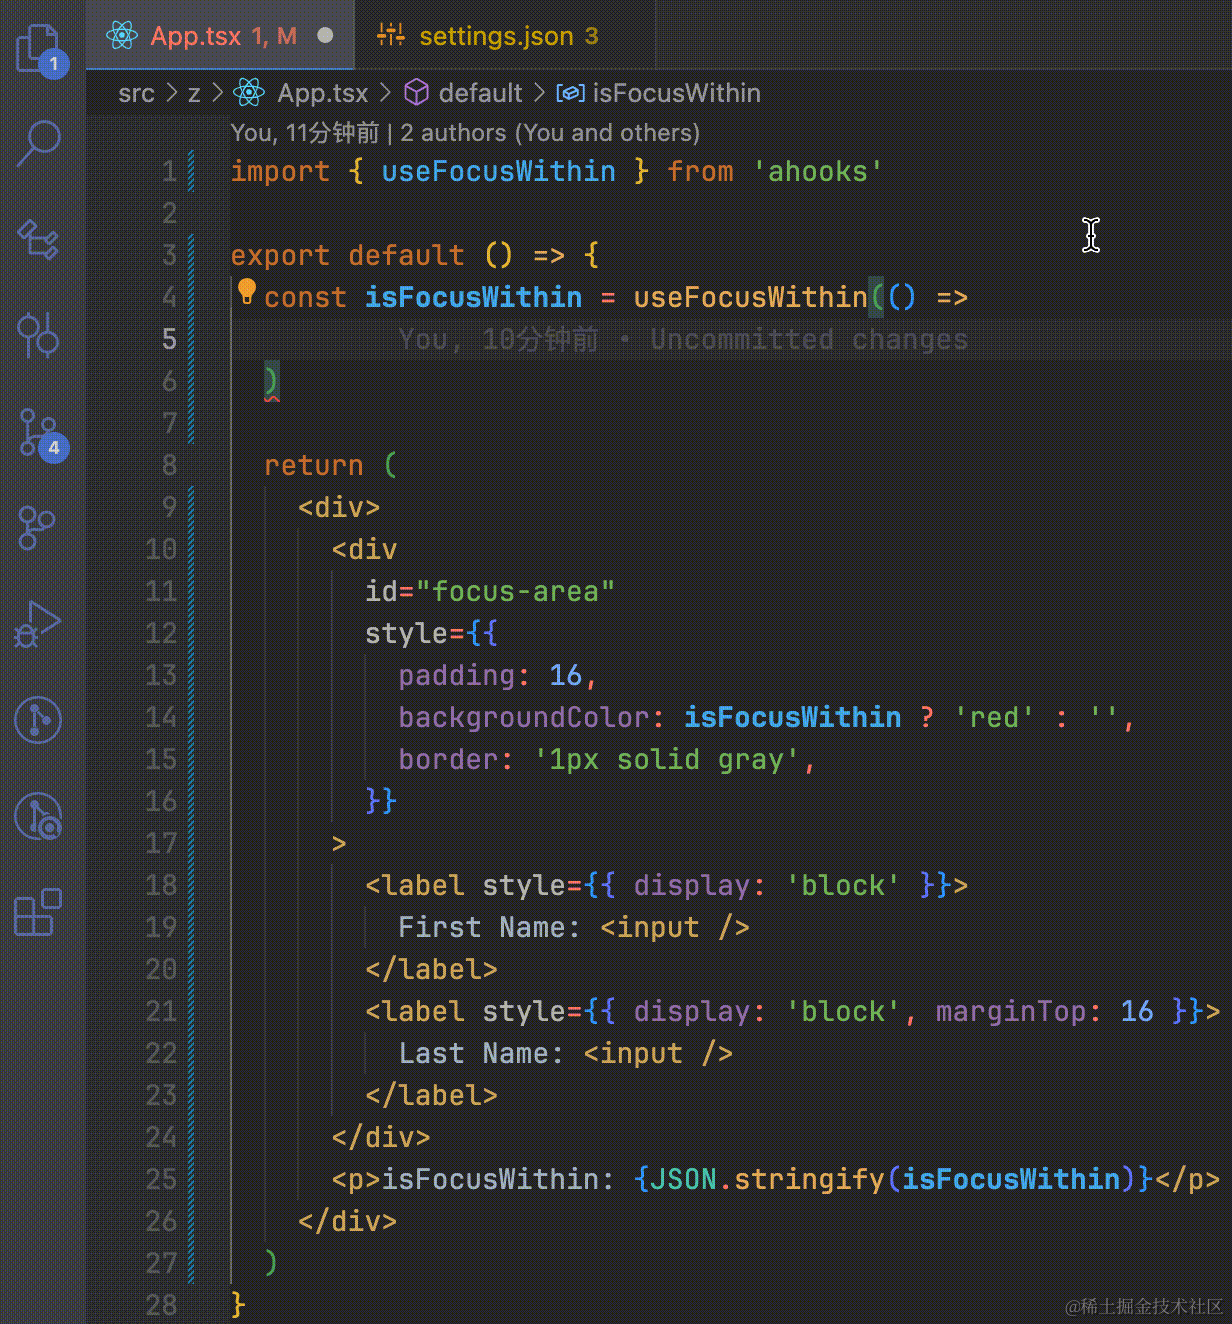Click "First Name:" text on line 19
The width and height of the screenshot is (1232, 1324).
tap(489, 927)
